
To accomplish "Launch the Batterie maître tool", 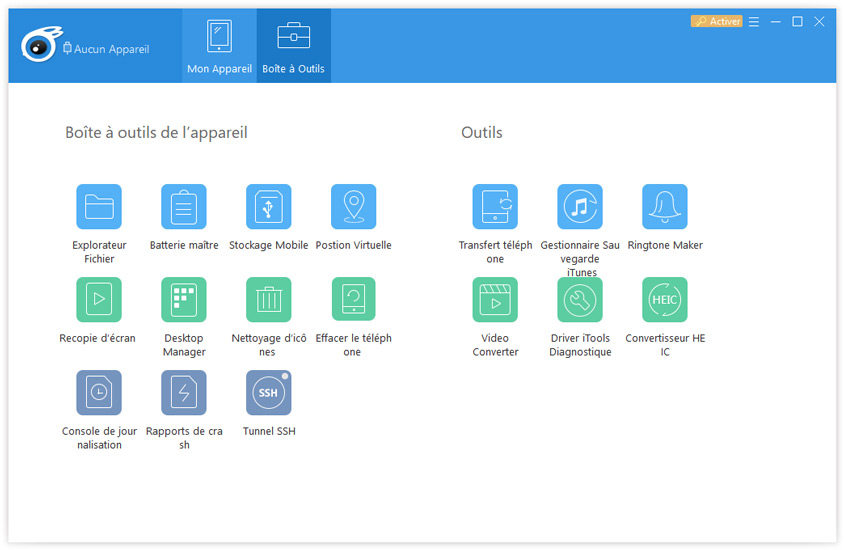I will (184, 207).
